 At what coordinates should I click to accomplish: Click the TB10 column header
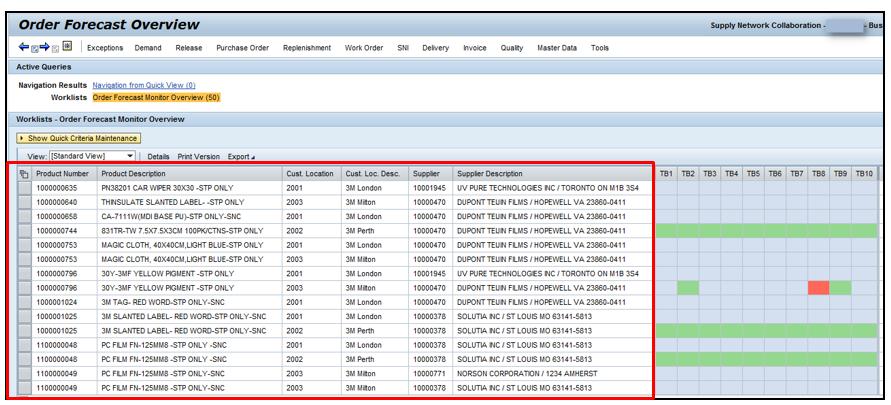click(864, 174)
